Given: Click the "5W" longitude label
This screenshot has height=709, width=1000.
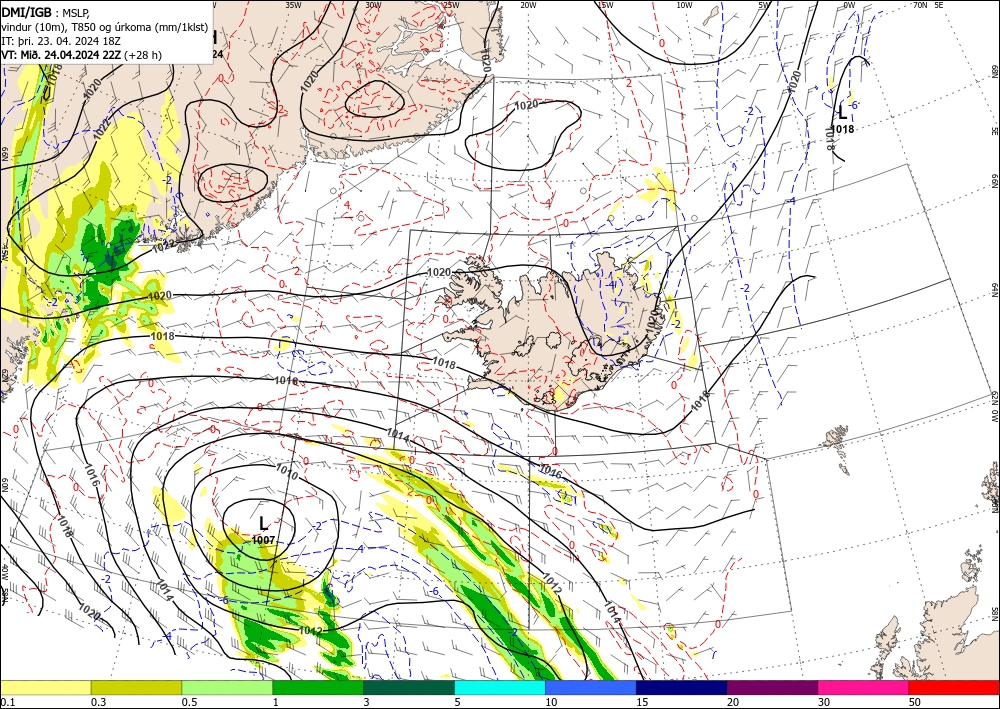Looking at the screenshot, I should coord(764,5).
